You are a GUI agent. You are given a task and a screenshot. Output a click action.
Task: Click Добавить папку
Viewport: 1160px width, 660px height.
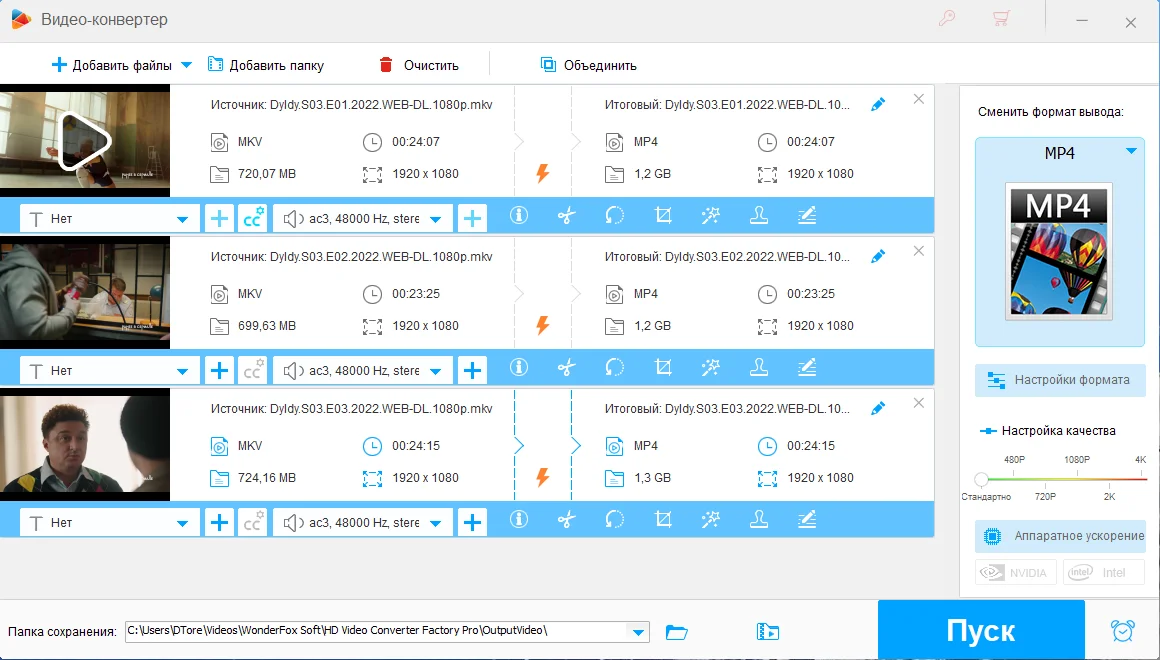point(266,65)
